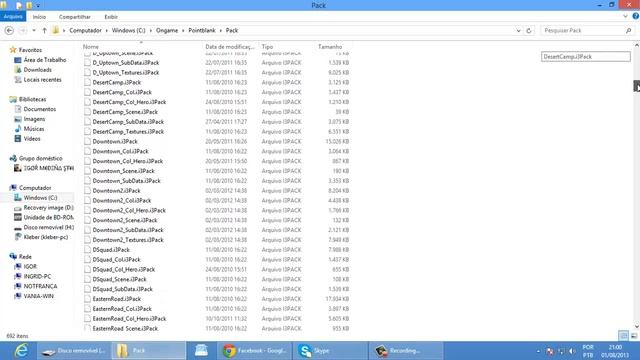Open the Help question mark icon
Image resolution: width=640 pixels, height=360 pixels.
[x=636, y=16]
